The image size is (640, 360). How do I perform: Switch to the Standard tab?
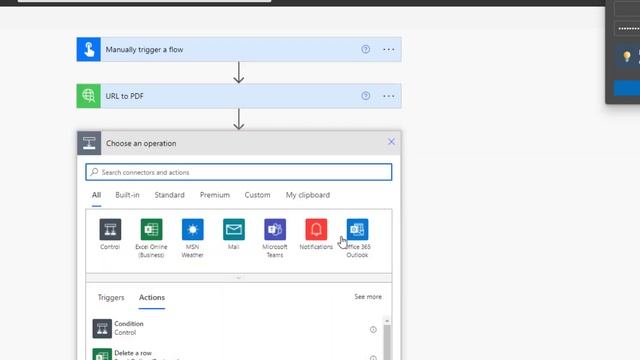pyautogui.click(x=169, y=195)
